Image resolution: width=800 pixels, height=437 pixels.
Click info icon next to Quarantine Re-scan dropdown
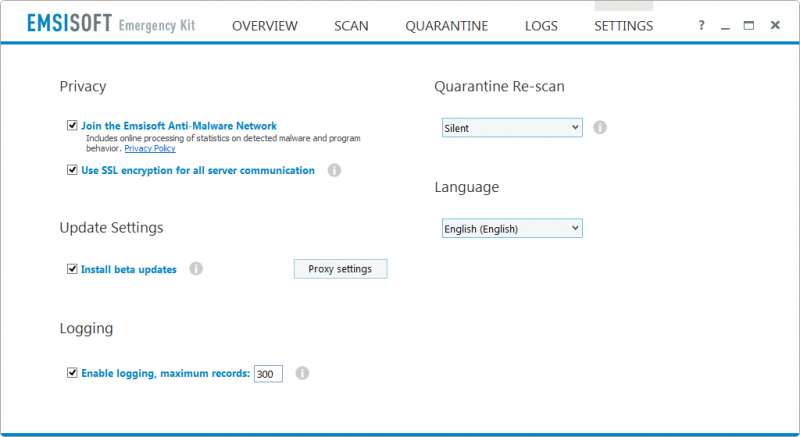click(600, 127)
